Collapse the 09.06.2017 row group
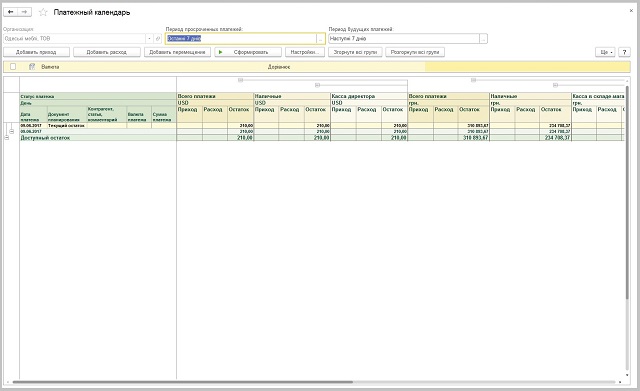Screen dimensions: 640x391 12,131
